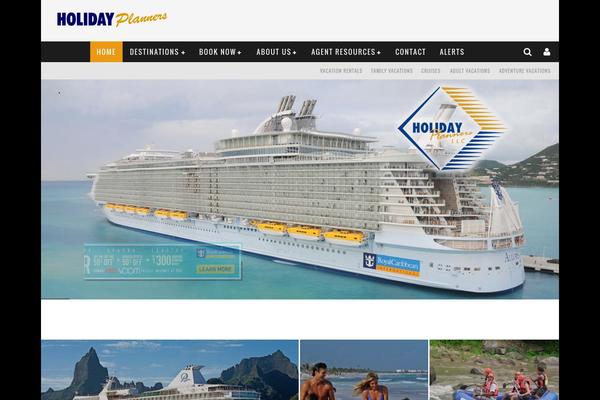Click the Learn More promo button

pyautogui.click(x=215, y=269)
